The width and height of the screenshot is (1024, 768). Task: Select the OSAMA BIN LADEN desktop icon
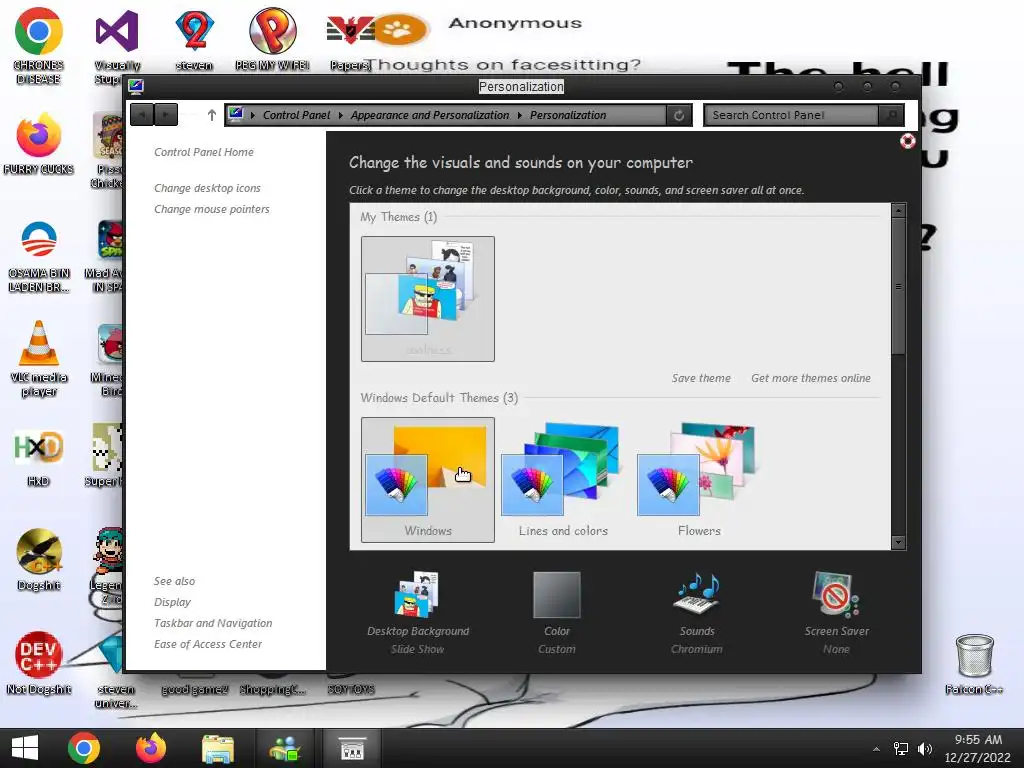(x=39, y=256)
